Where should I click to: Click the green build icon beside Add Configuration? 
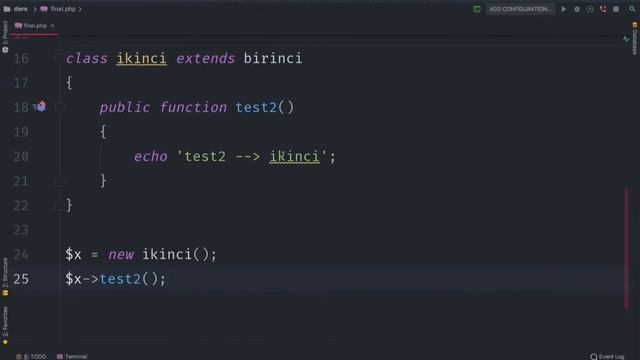(477, 9)
